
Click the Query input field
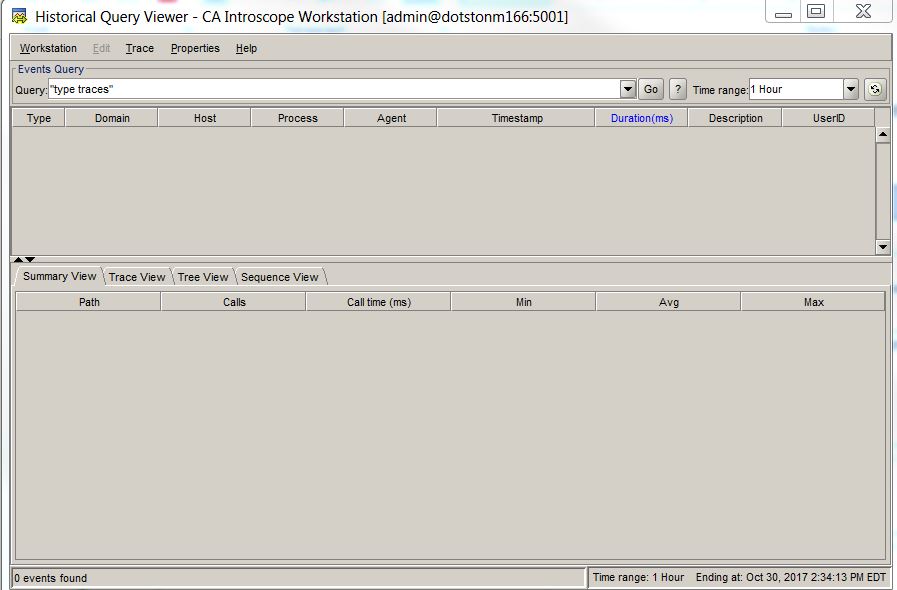pyautogui.click(x=334, y=89)
